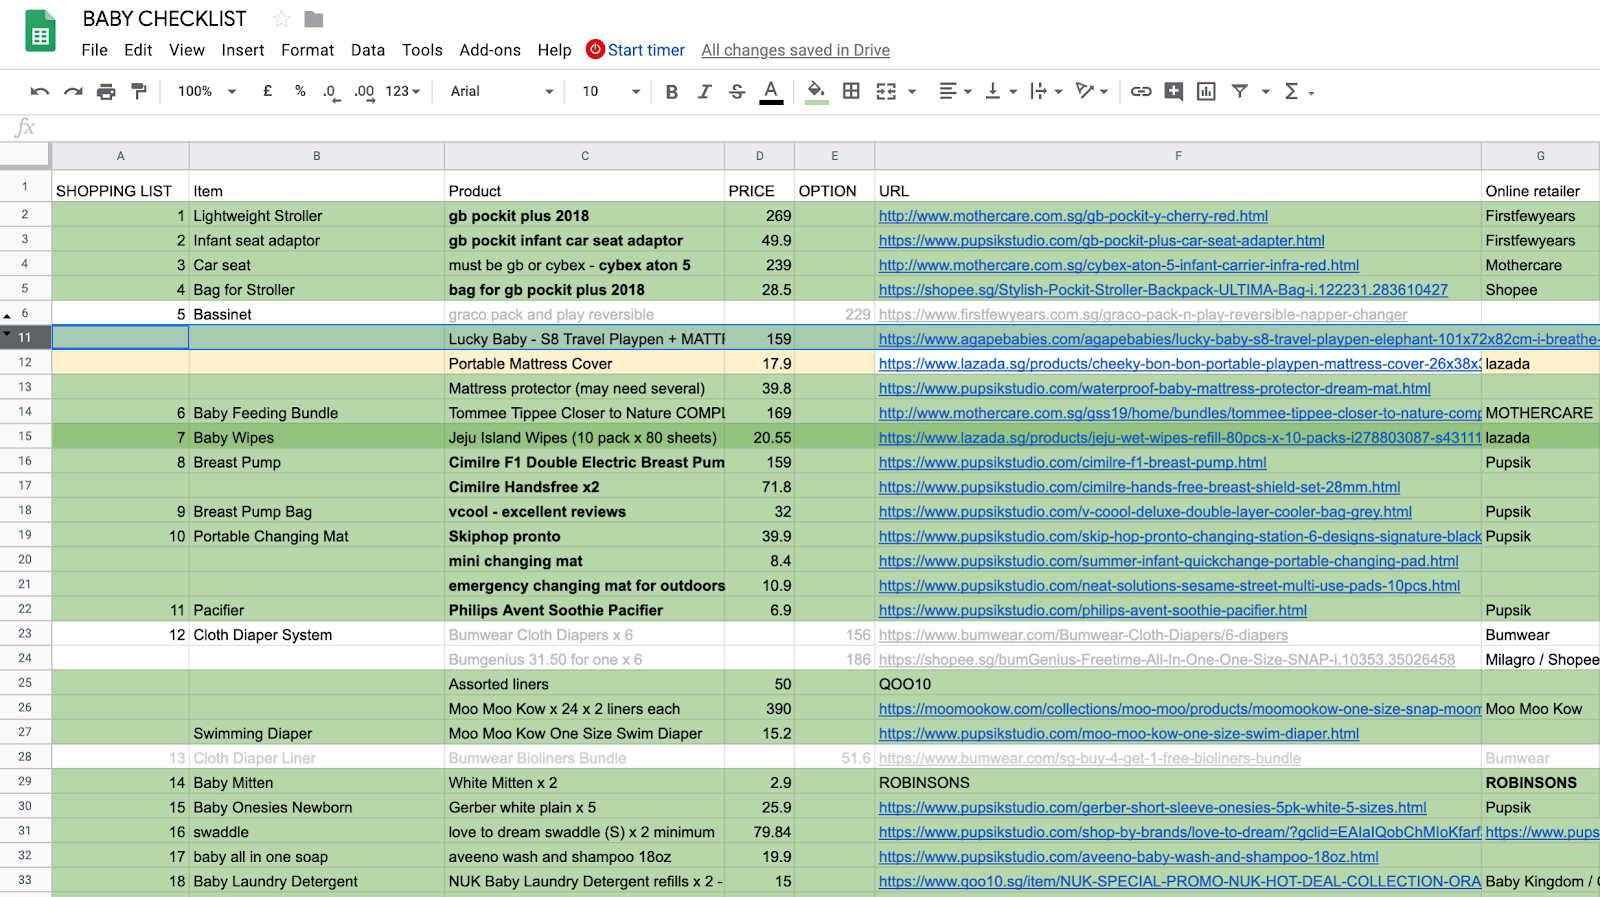1600x897 pixels.
Task: Open the Tools menu
Action: 422,50
